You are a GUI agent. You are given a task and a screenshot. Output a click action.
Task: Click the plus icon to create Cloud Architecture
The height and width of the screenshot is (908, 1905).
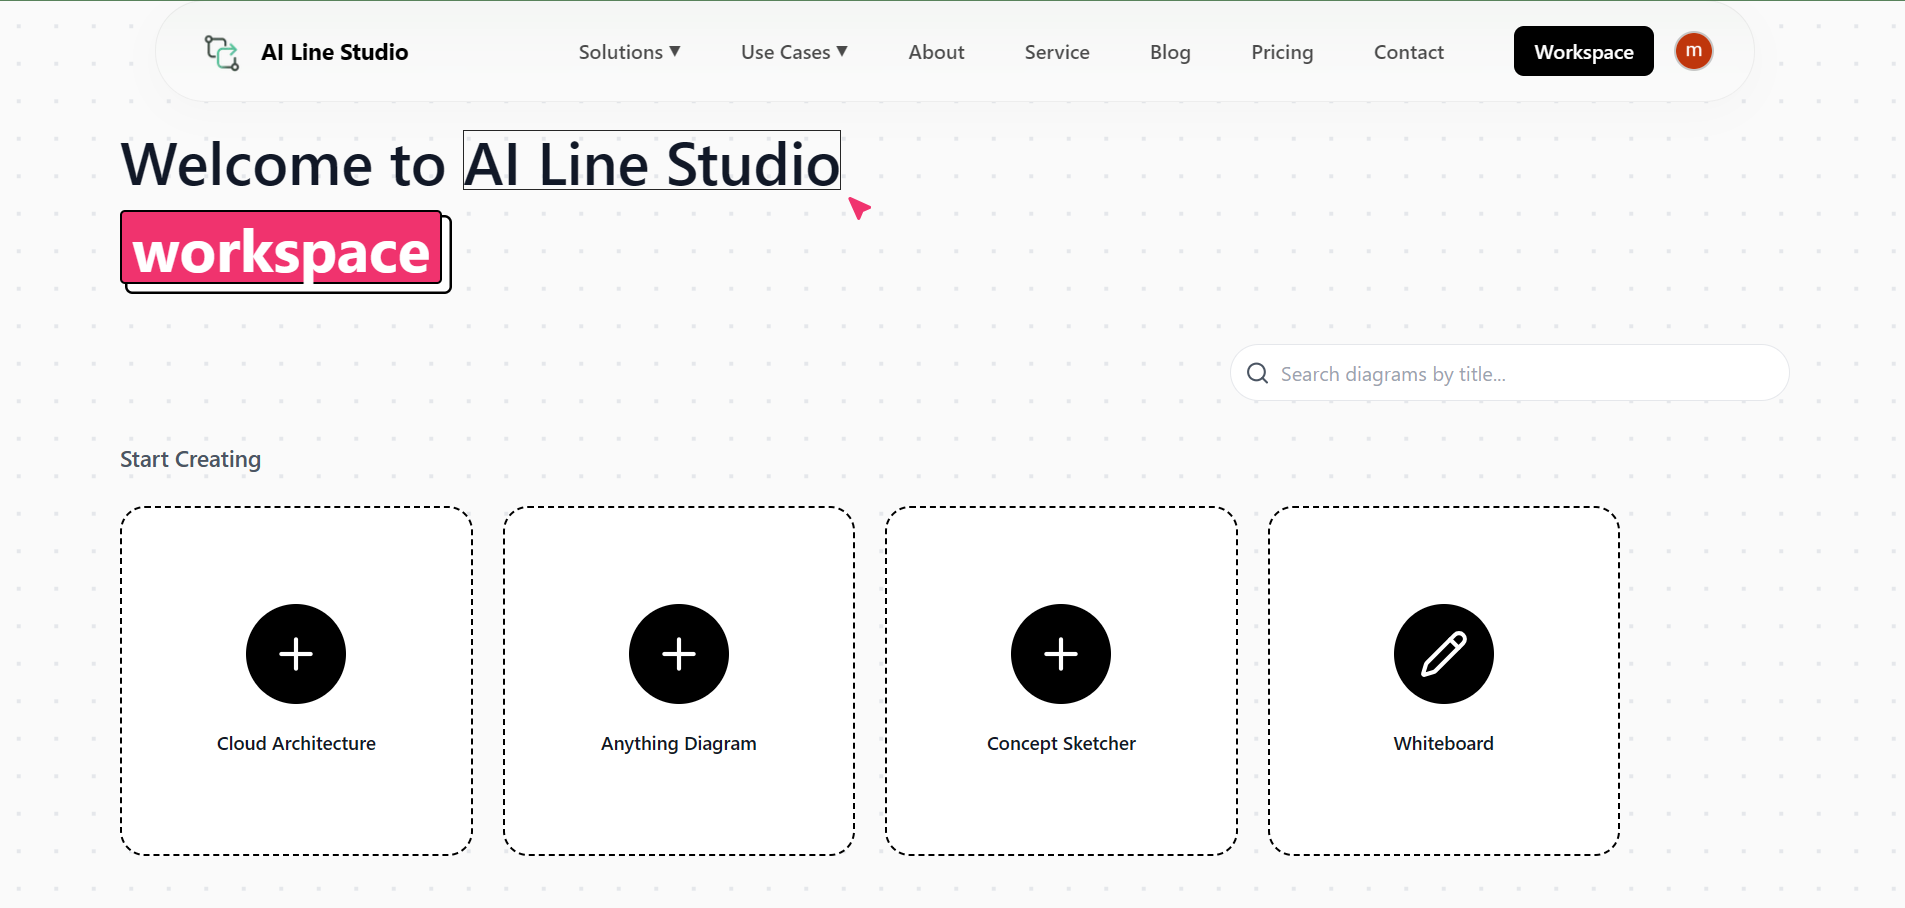click(x=295, y=653)
